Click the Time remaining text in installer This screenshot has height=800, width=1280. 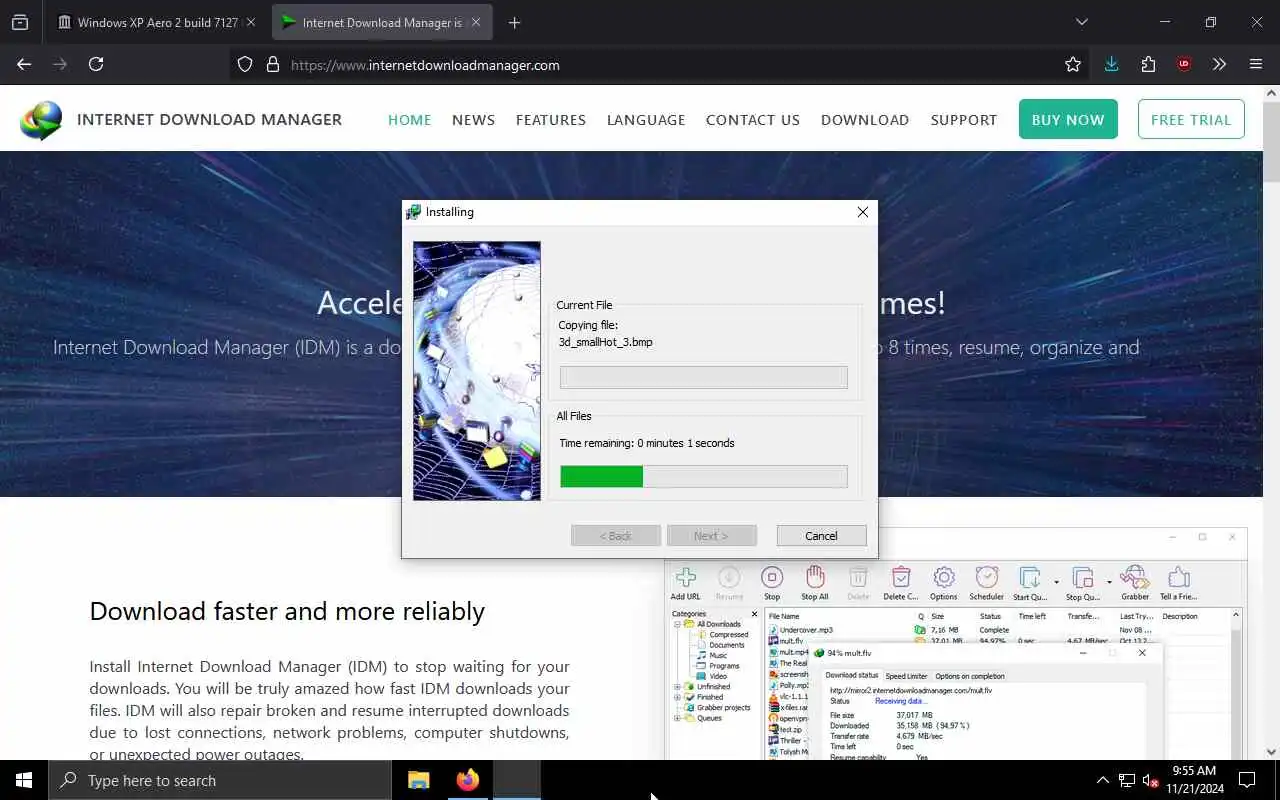(647, 443)
